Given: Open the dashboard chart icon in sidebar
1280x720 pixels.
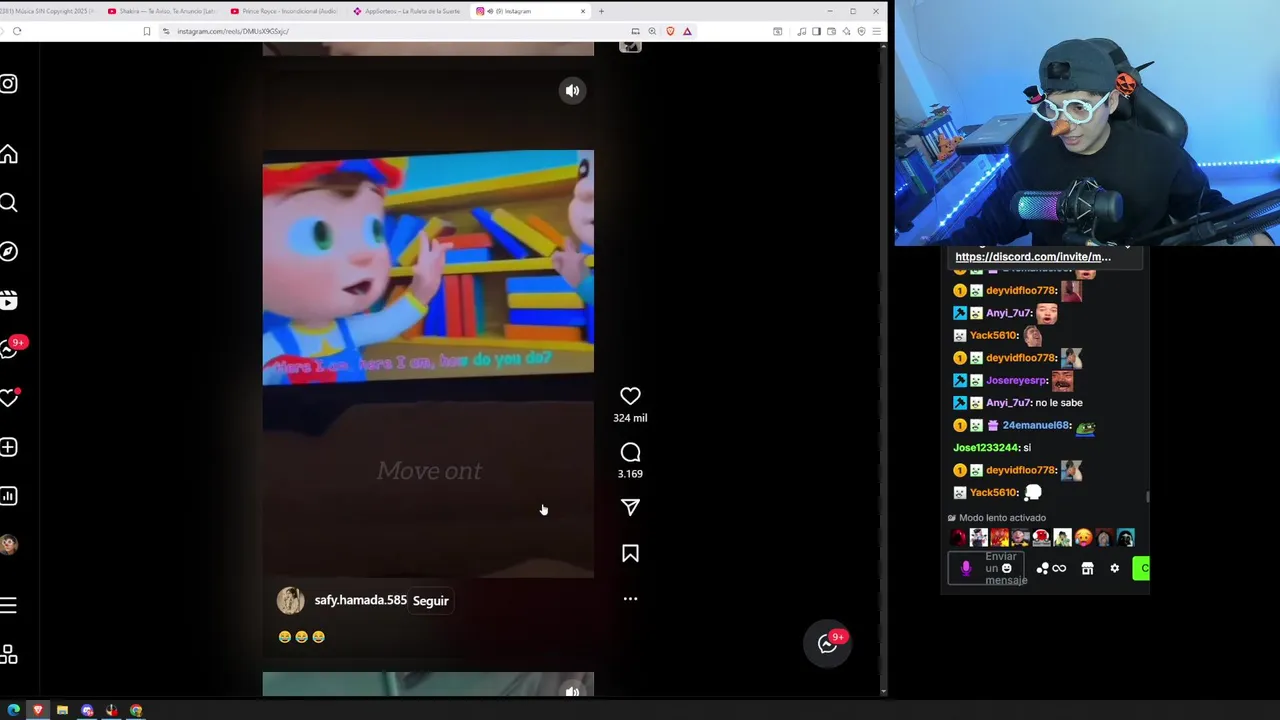Looking at the screenshot, I should [x=9, y=496].
